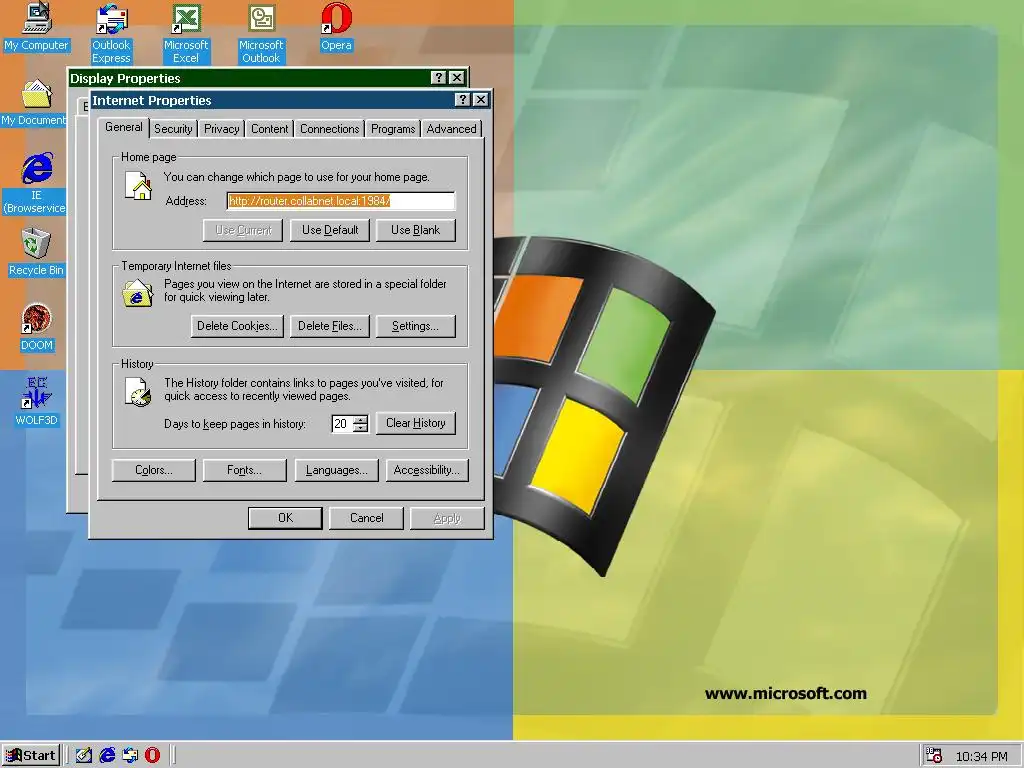Click the Clear History button
The height and width of the screenshot is (768, 1024).
pyautogui.click(x=415, y=423)
